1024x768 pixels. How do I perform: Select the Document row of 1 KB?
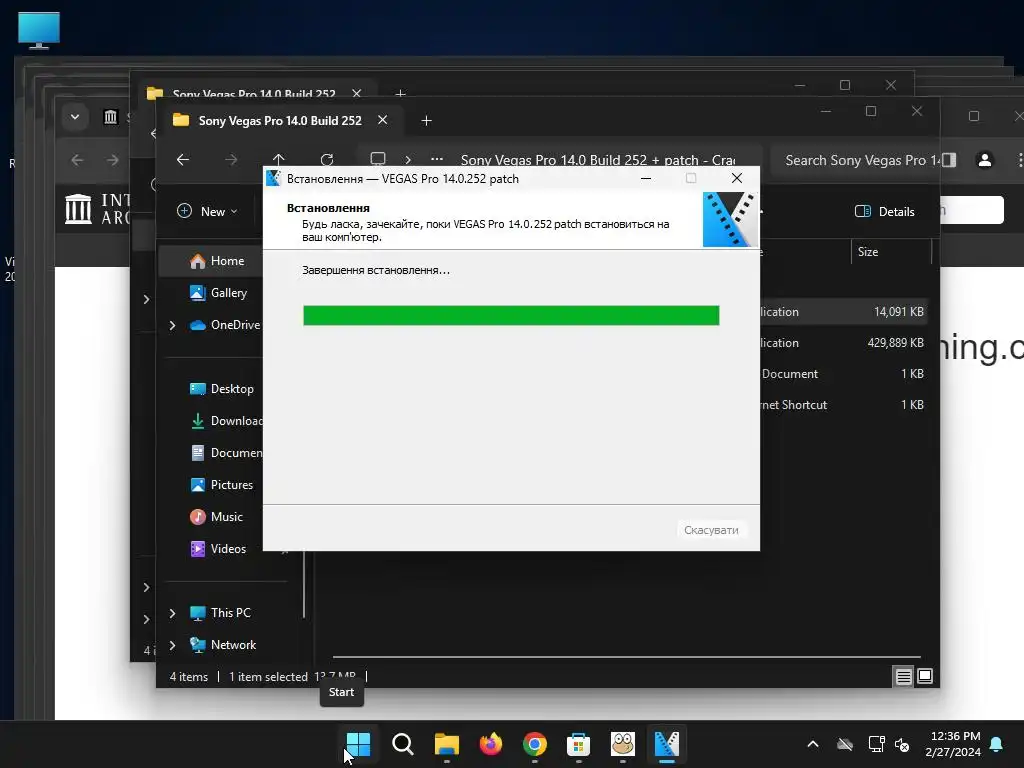842,374
